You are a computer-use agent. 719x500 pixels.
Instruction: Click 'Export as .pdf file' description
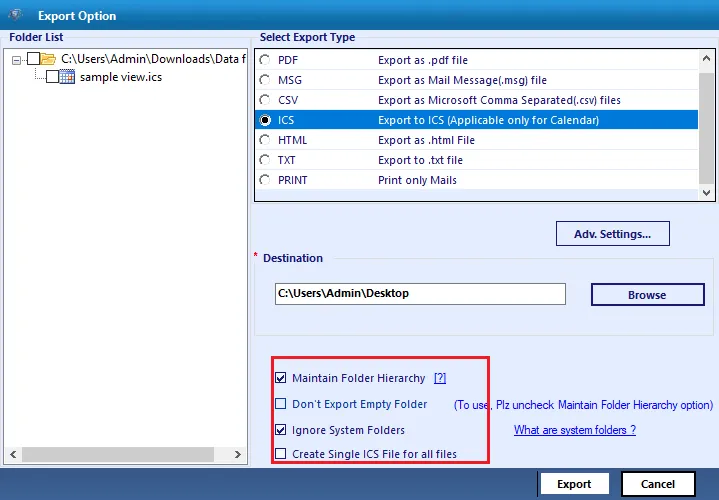coord(423,60)
